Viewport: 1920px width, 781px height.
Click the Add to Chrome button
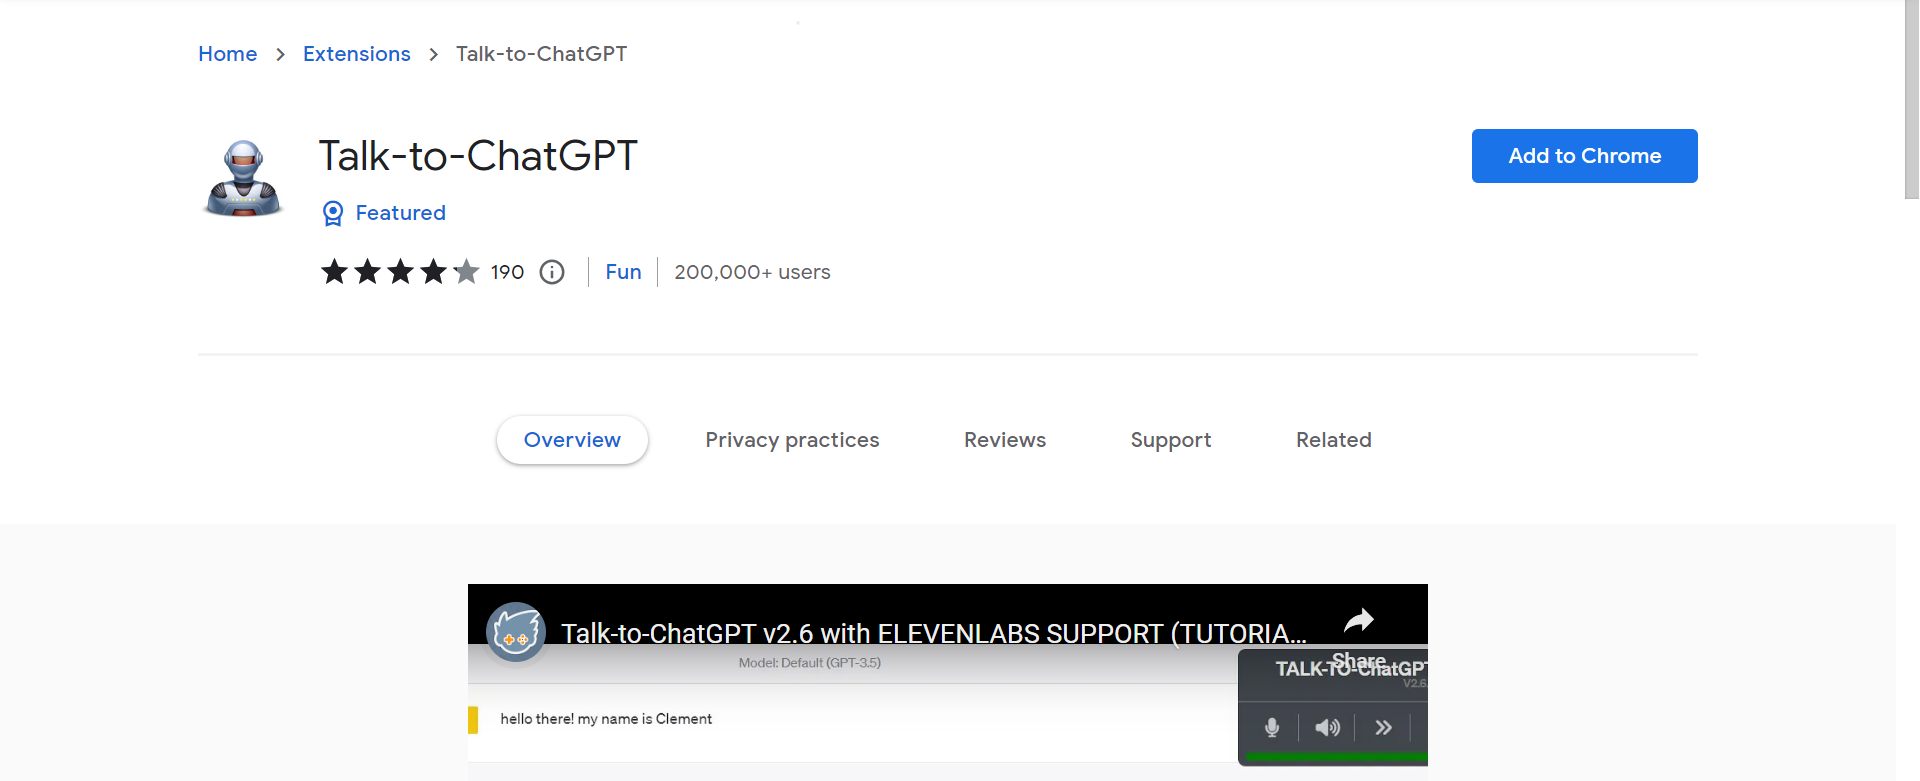pos(1585,156)
